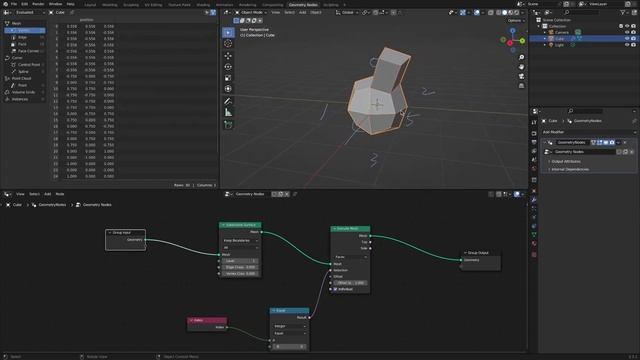Hide the Collection in viewport via eye icon

tap(627, 26)
